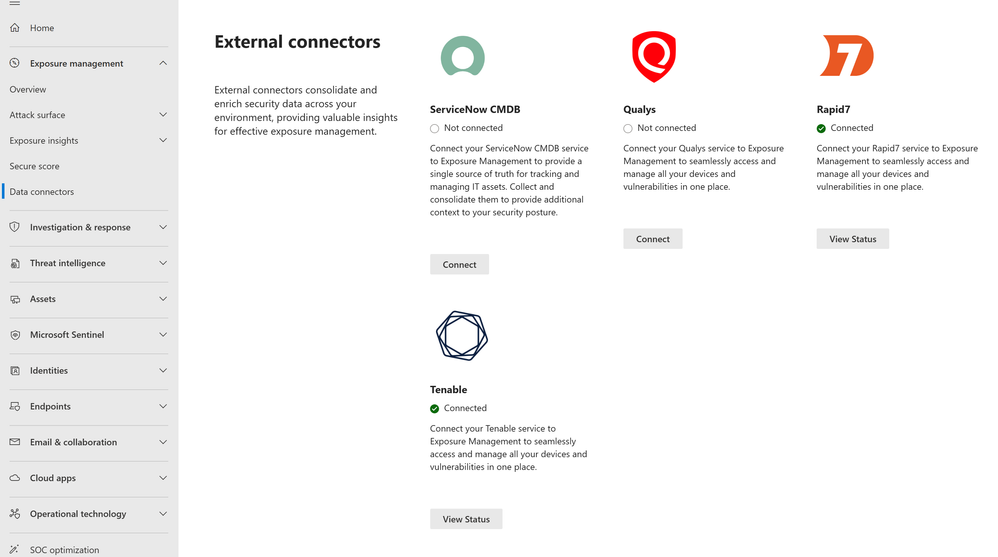Click the Rapid7 orange logo
This screenshot has height=557, width=998.
pos(847,56)
